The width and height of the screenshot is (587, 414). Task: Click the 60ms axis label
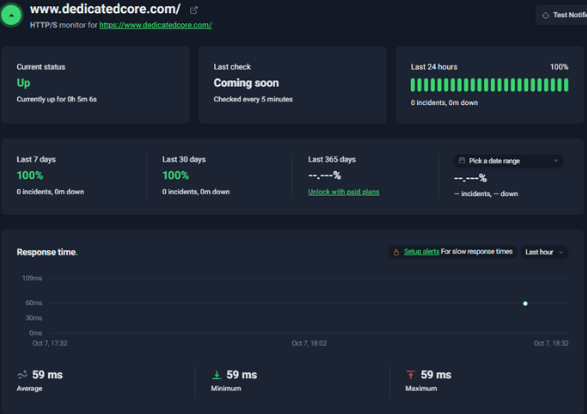[34, 303]
